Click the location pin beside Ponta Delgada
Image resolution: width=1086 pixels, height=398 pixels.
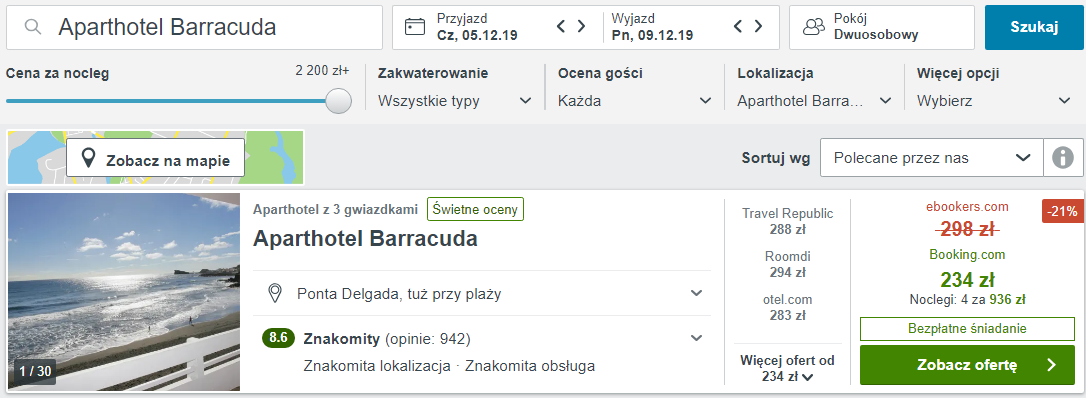(x=276, y=293)
